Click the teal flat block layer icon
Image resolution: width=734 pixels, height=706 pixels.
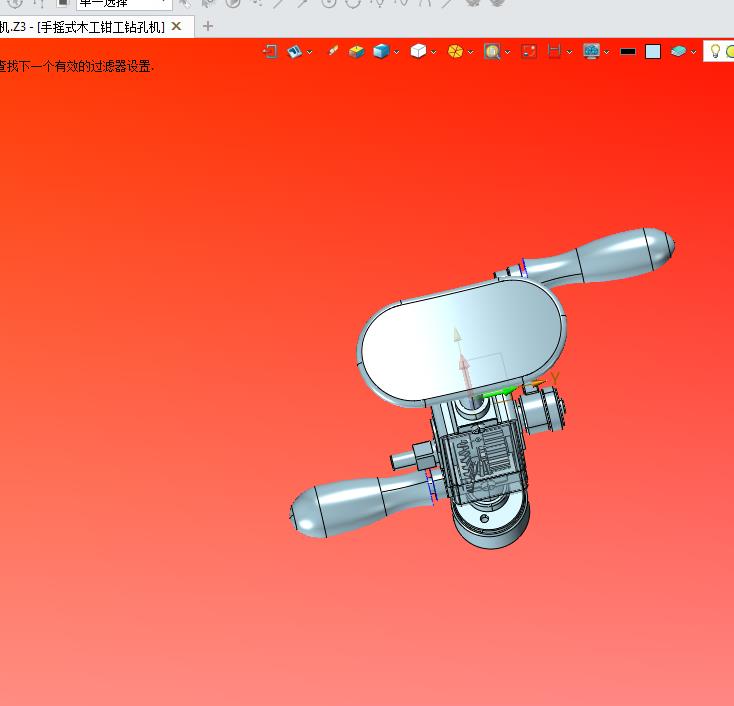point(678,51)
